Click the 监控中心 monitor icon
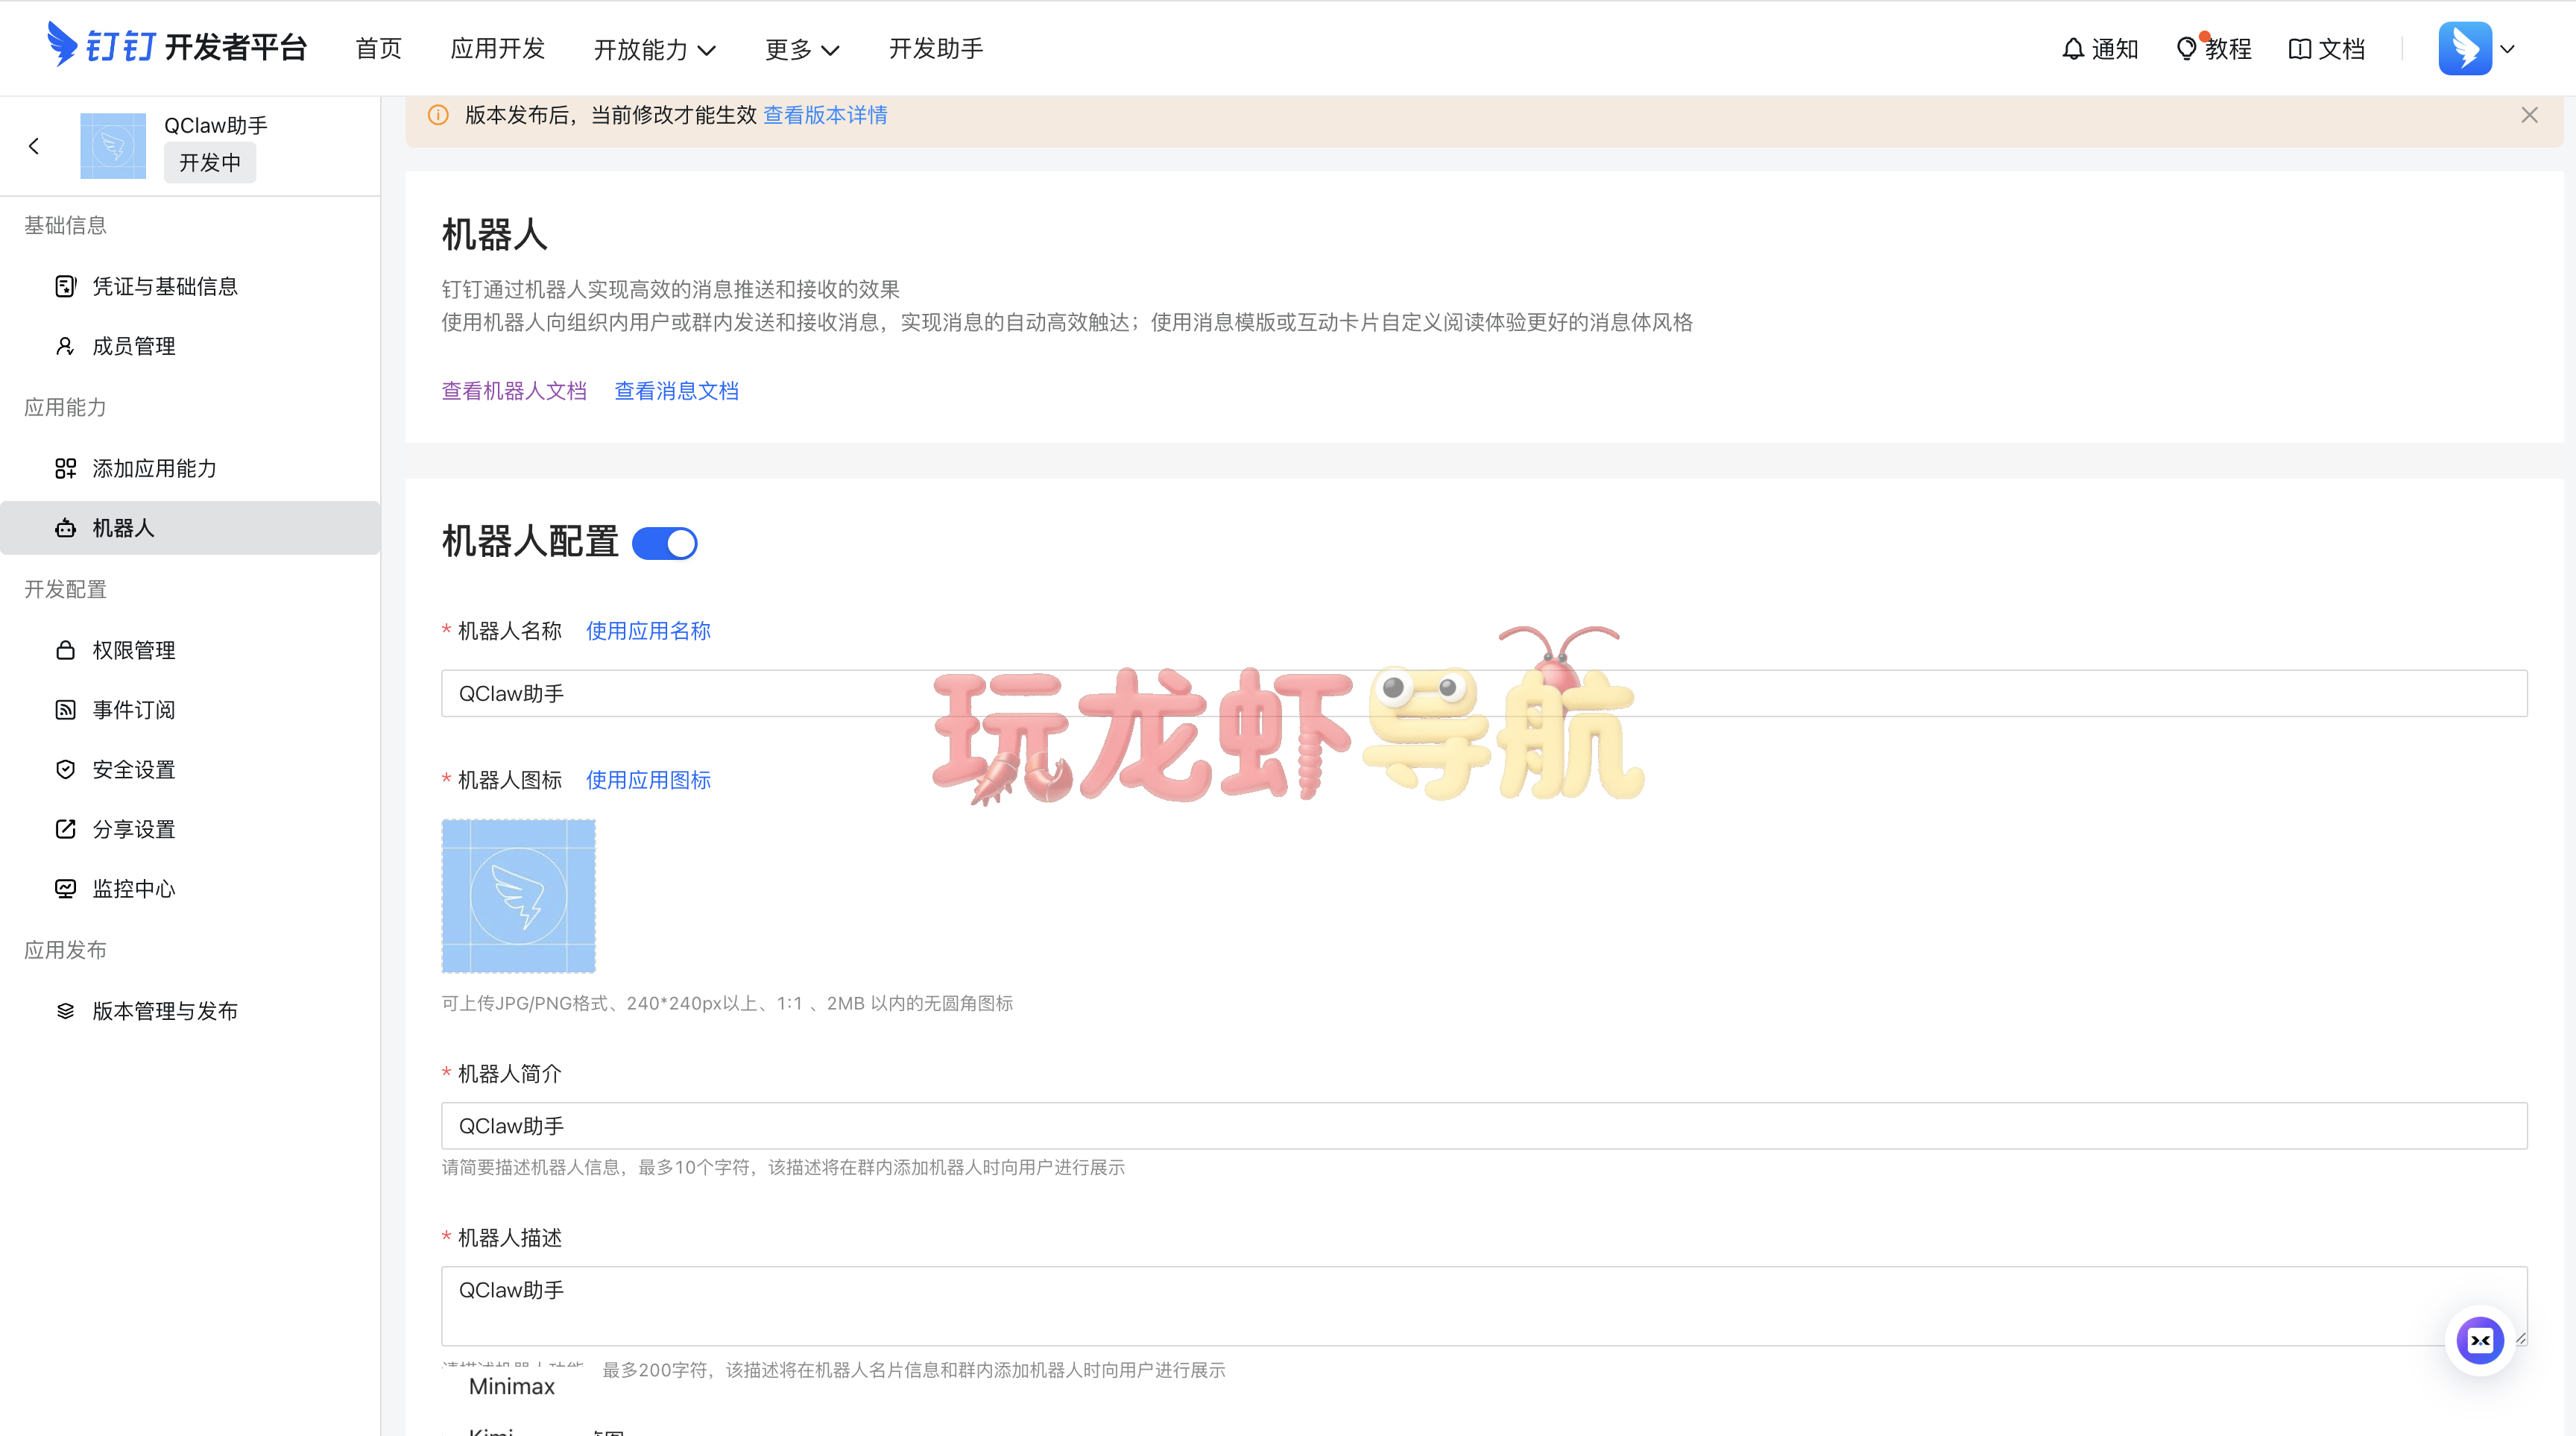Screen dimensions: 2576x1436 [65, 888]
